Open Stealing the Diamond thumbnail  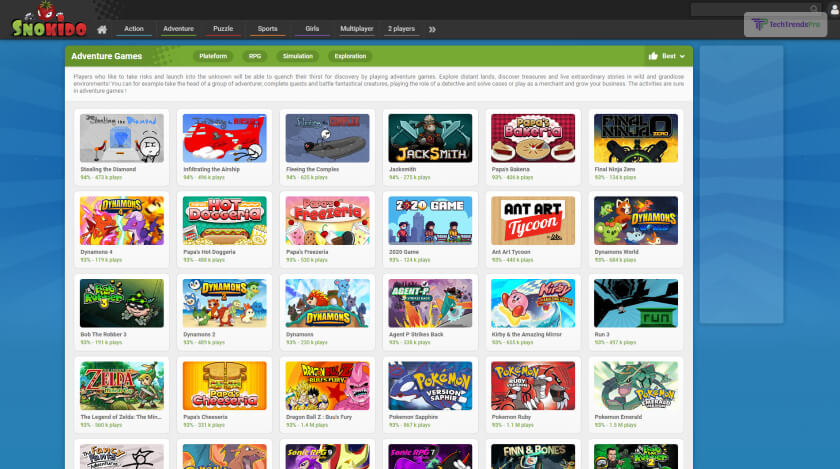[122, 138]
